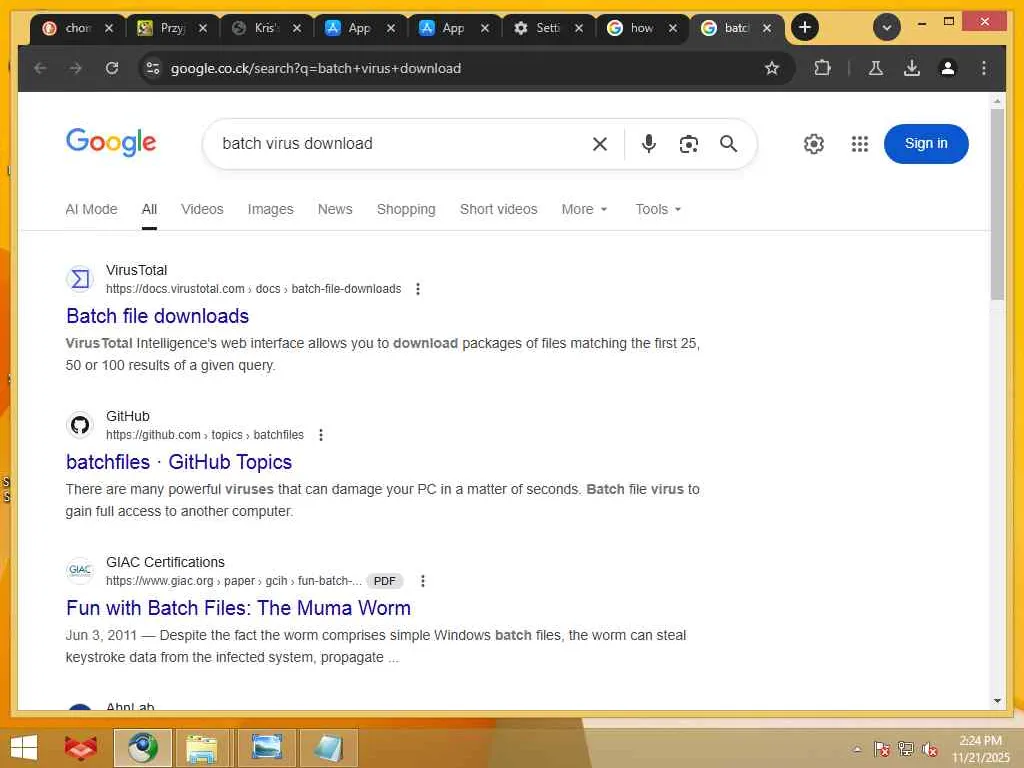Close the Settings browser tab
This screenshot has height=768, width=1024.
point(579,27)
